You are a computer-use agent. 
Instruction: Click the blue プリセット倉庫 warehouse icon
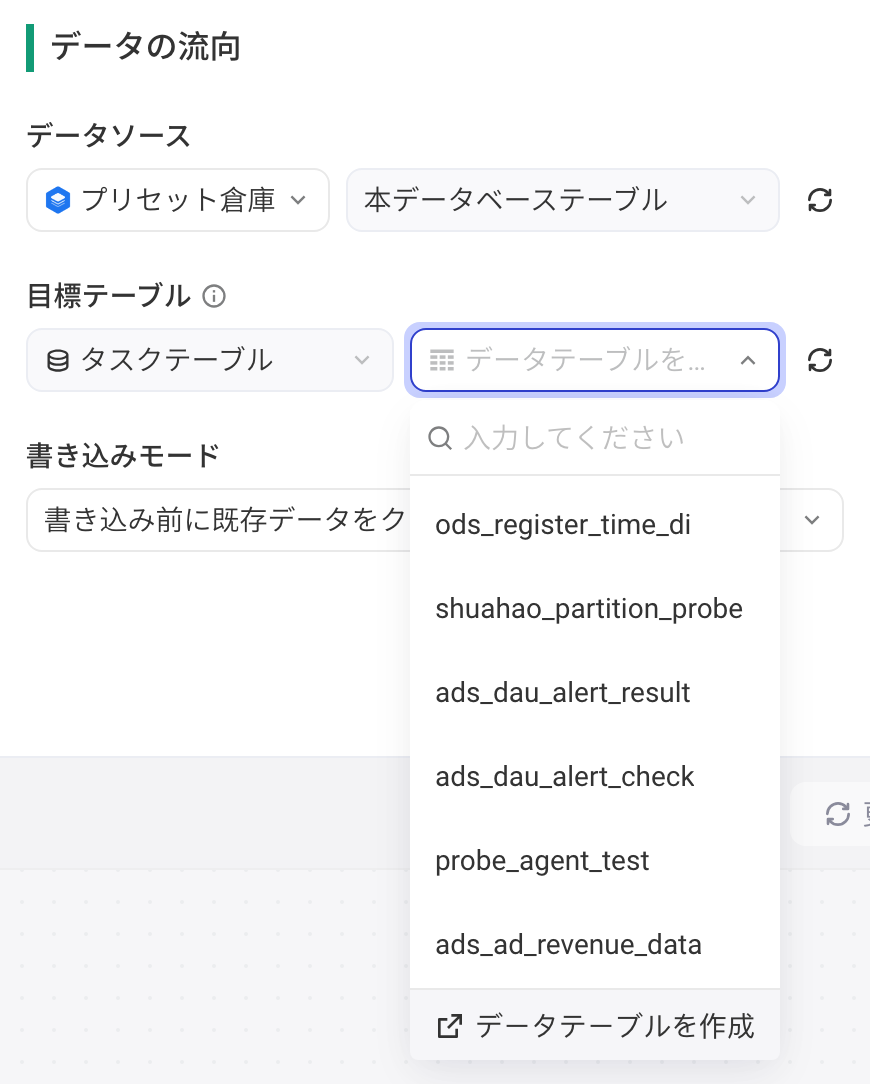coord(58,200)
